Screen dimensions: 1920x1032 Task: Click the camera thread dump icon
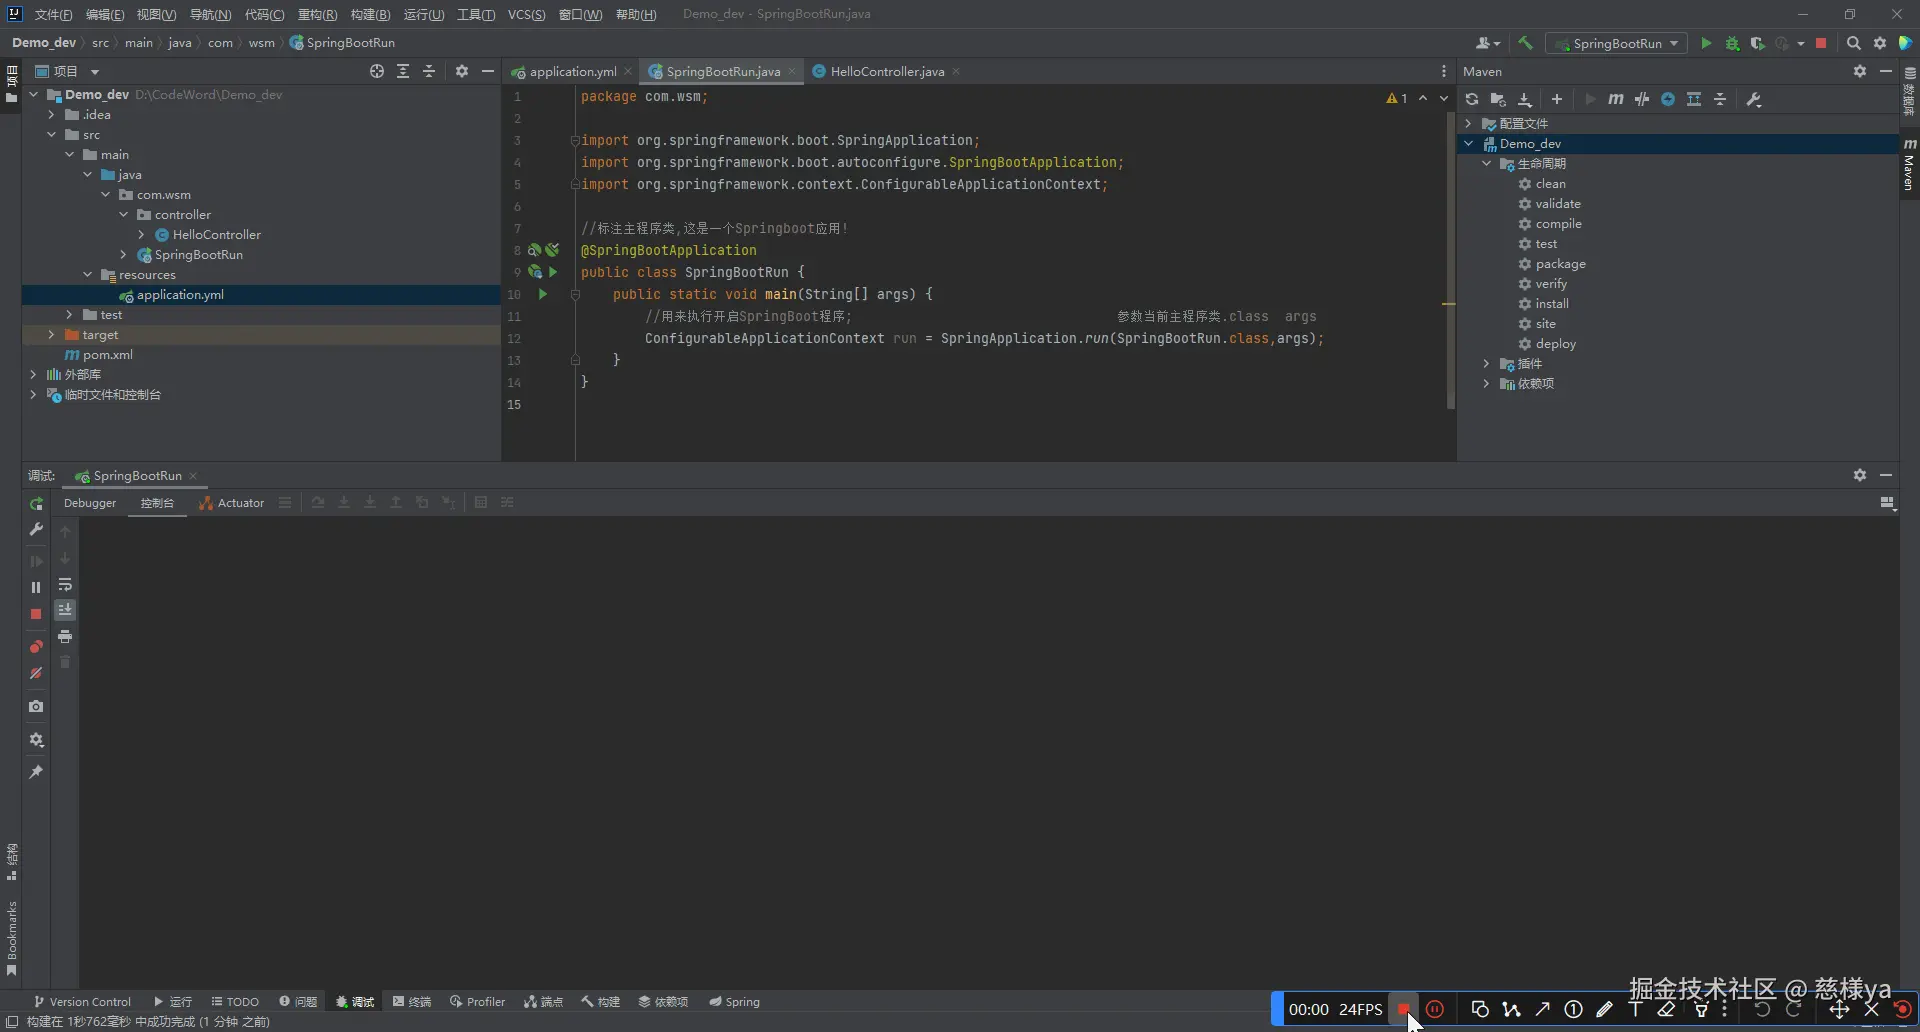pos(36,707)
